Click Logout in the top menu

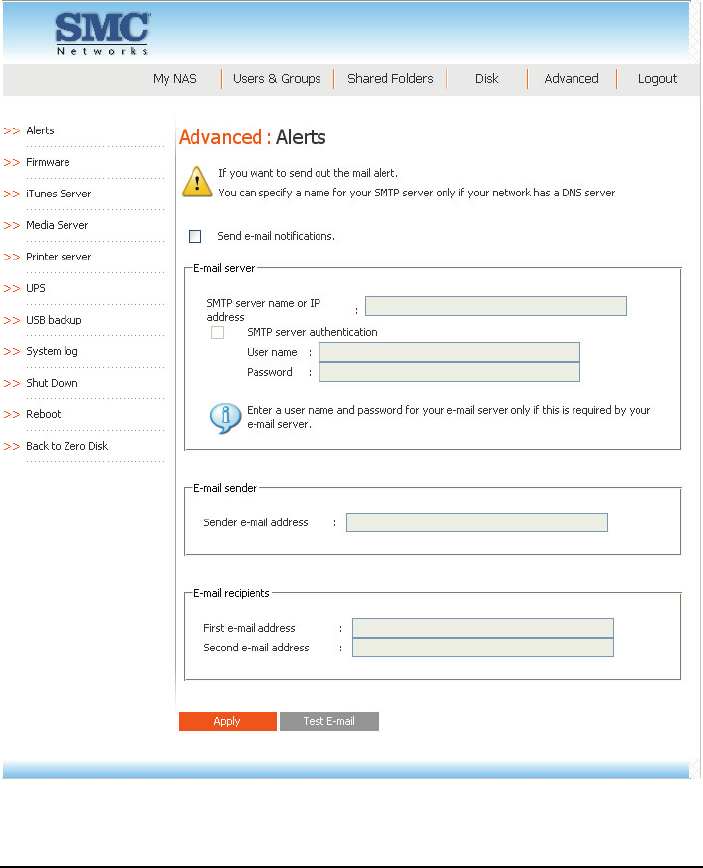(x=657, y=79)
